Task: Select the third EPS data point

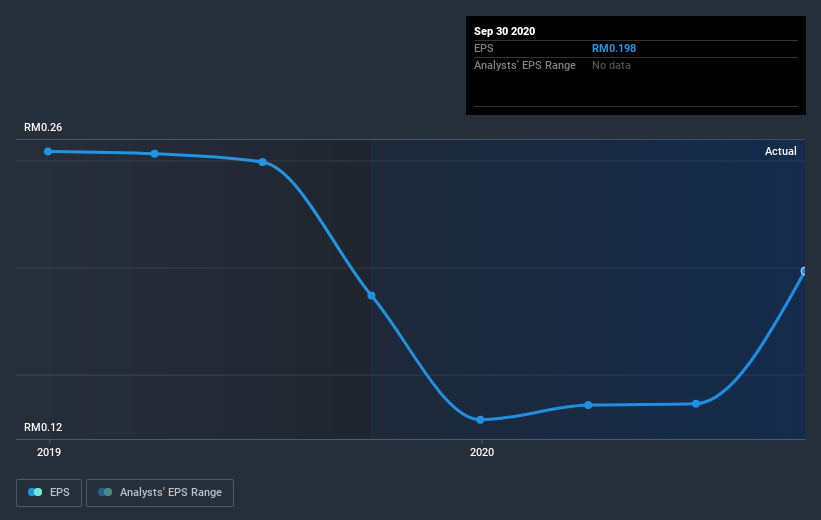Action: (x=262, y=162)
